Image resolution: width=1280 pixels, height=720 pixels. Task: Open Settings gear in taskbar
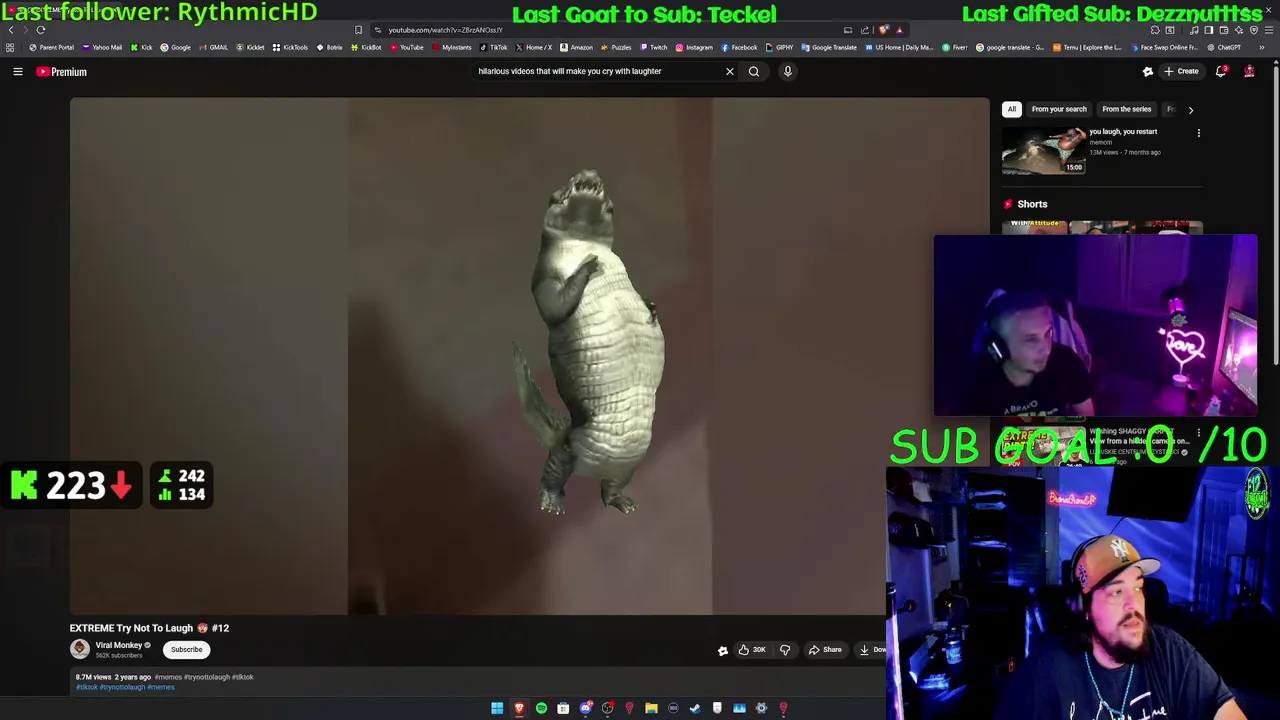click(761, 708)
